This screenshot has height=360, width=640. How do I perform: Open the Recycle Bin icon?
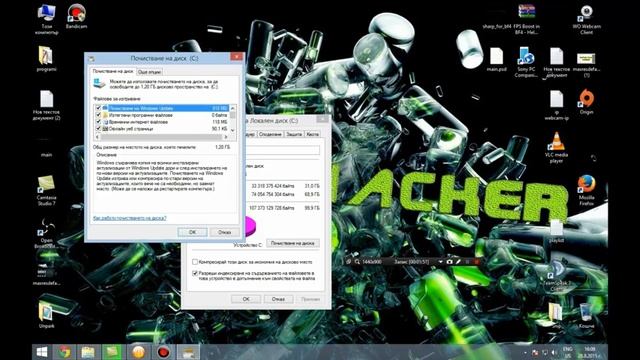(x=586, y=316)
